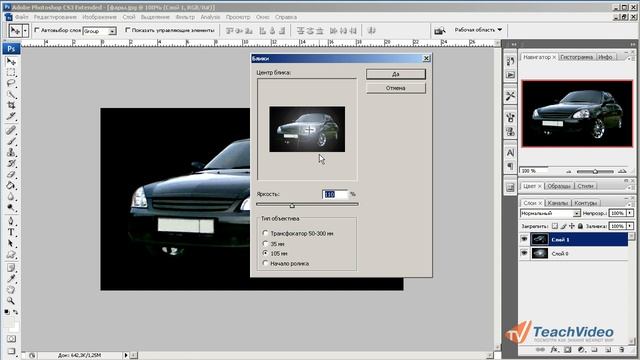Switch to the Гистограмма tab
The image size is (640, 360).
(576, 57)
